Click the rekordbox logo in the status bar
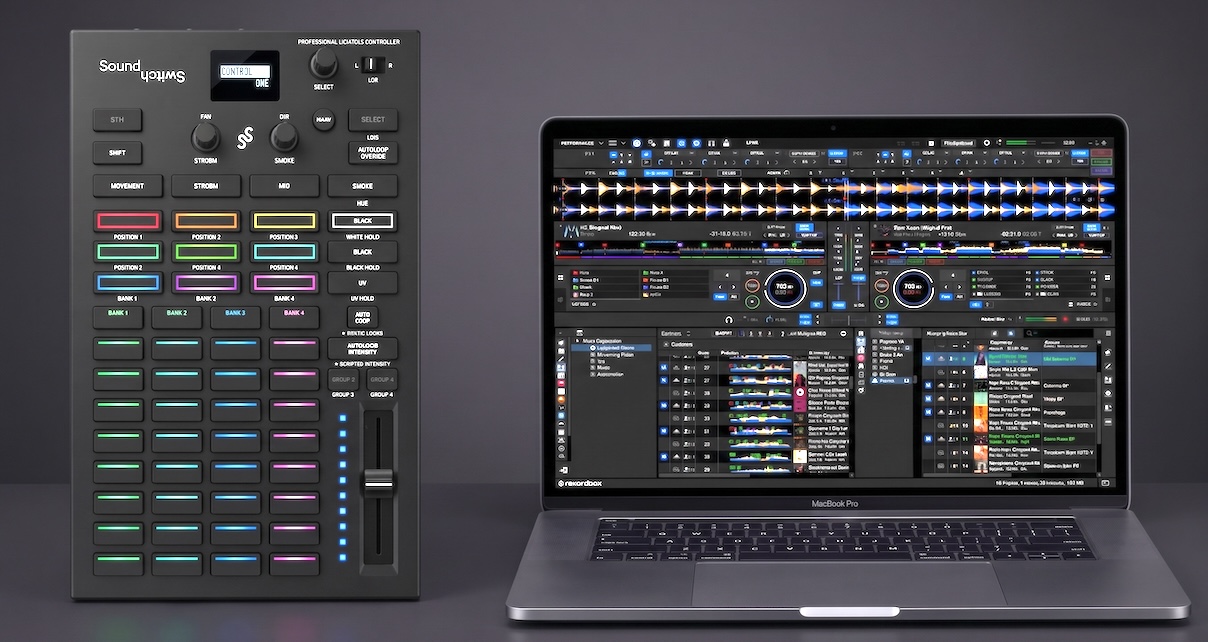The height and width of the screenshot is (642, 1208). click(580, 484)
